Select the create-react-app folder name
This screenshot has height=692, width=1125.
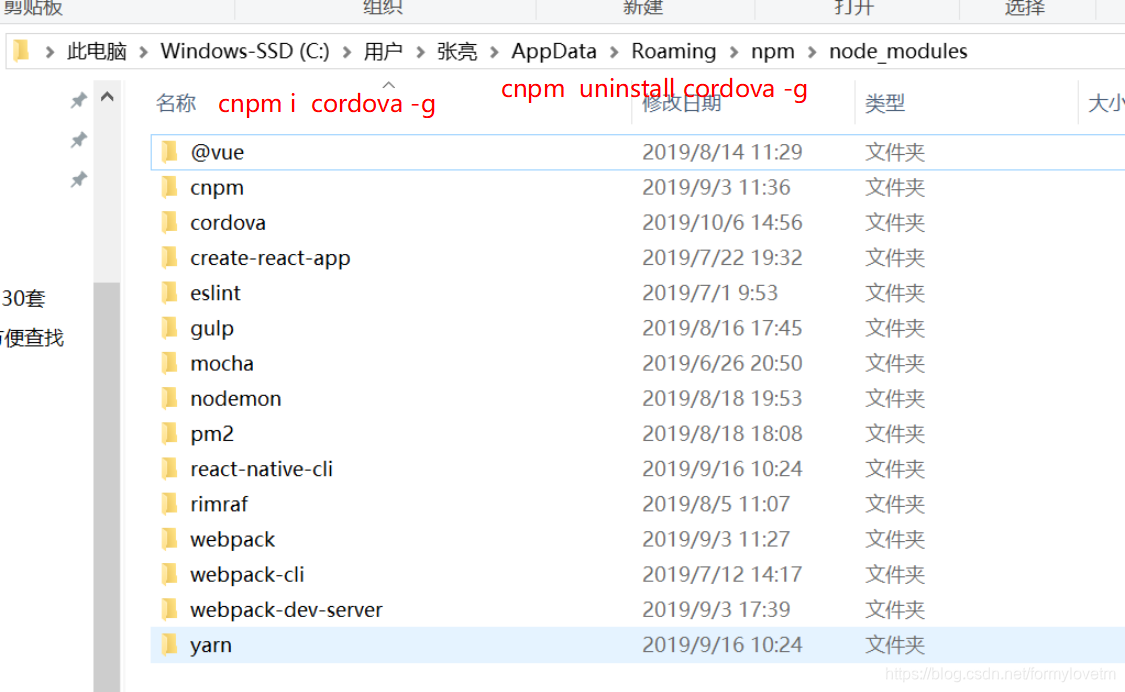[x=270, y=258]
